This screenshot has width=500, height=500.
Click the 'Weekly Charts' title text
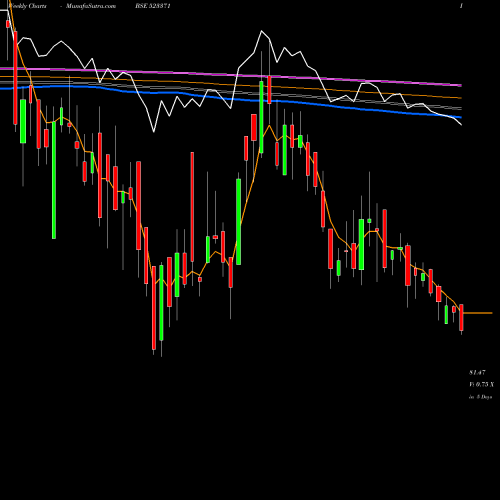(x=28, y=6)
